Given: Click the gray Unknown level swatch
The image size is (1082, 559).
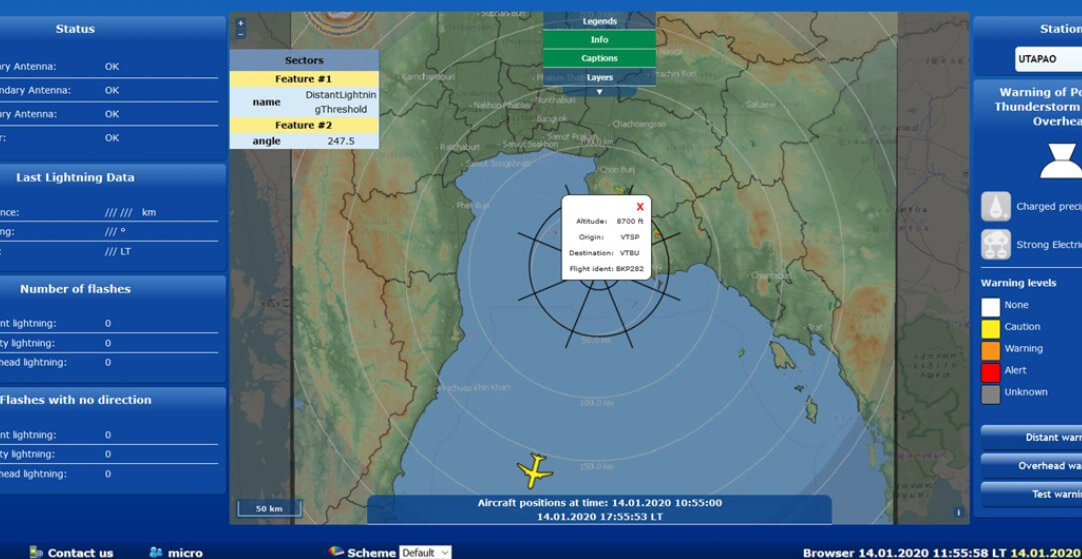Looking at the screenshot, I should [x=990, y=394].
